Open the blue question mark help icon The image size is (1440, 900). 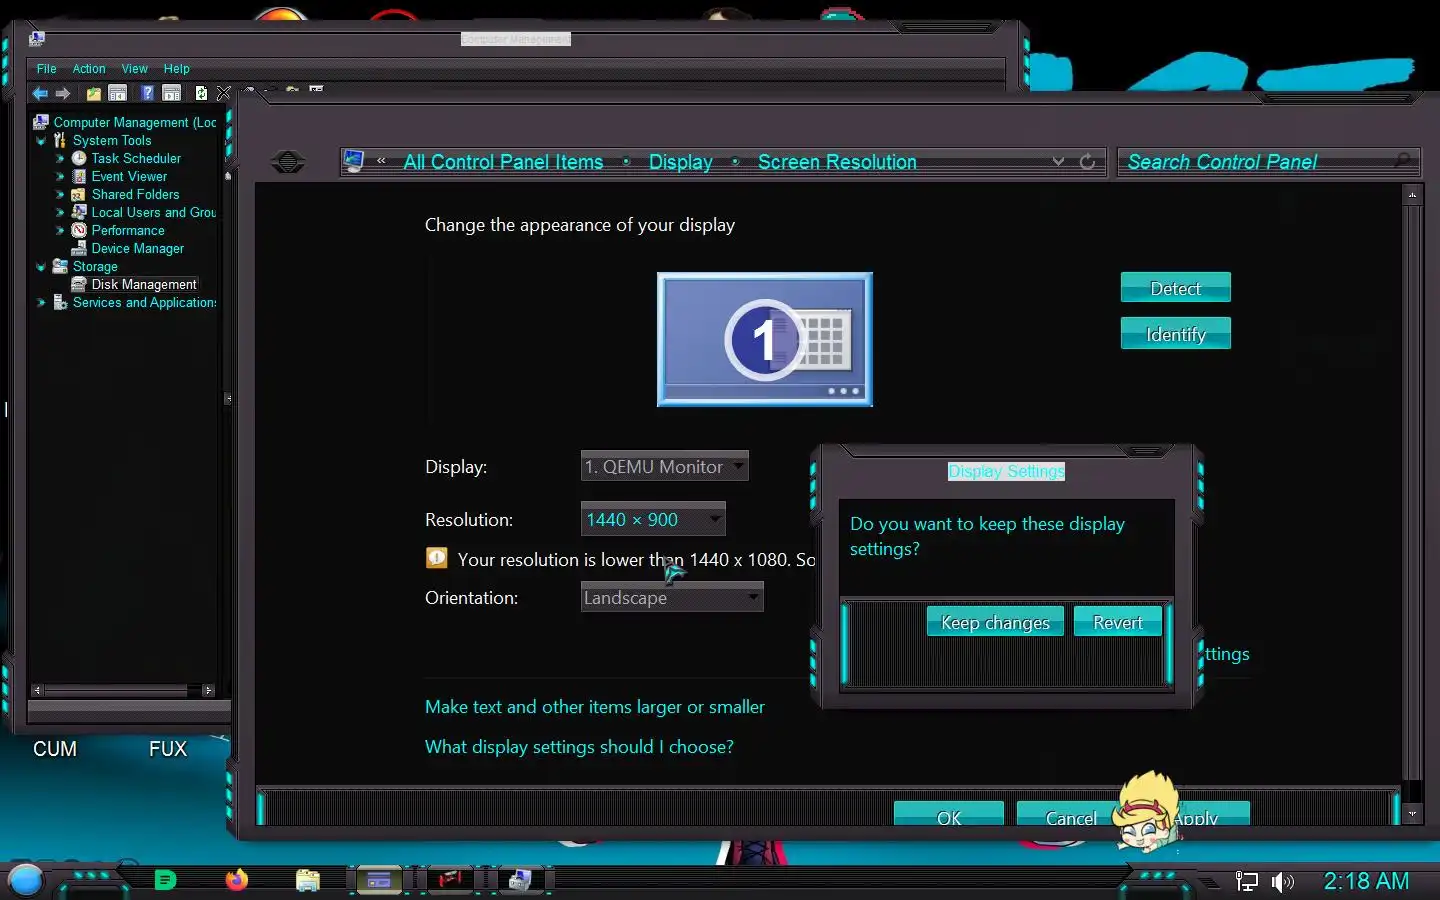147,93
